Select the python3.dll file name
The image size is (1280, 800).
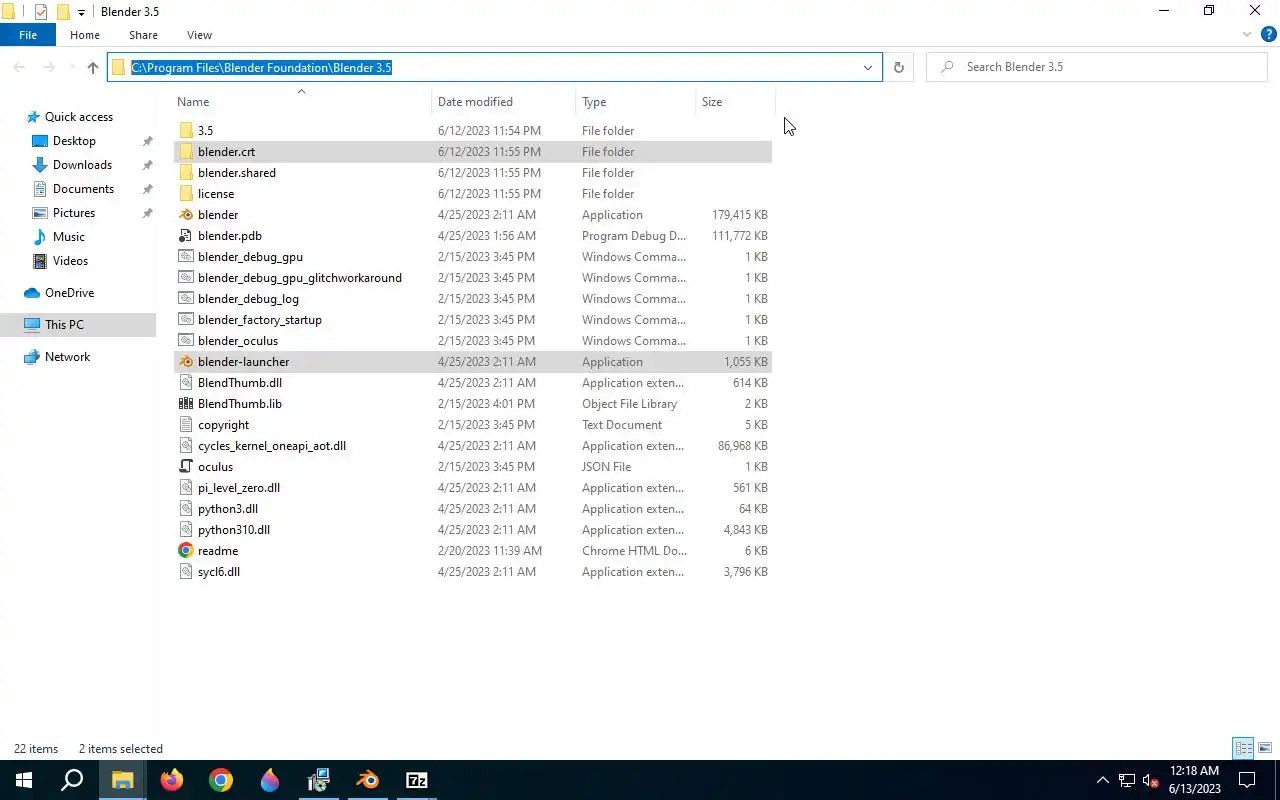(228, 509)
